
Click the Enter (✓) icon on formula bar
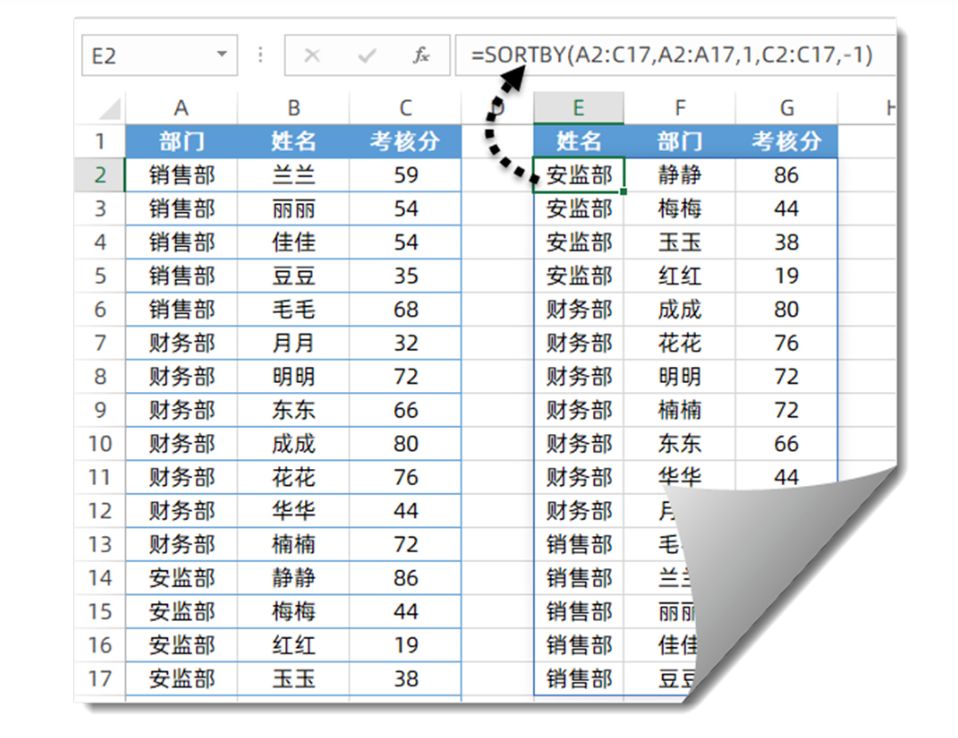pos(366,55)
